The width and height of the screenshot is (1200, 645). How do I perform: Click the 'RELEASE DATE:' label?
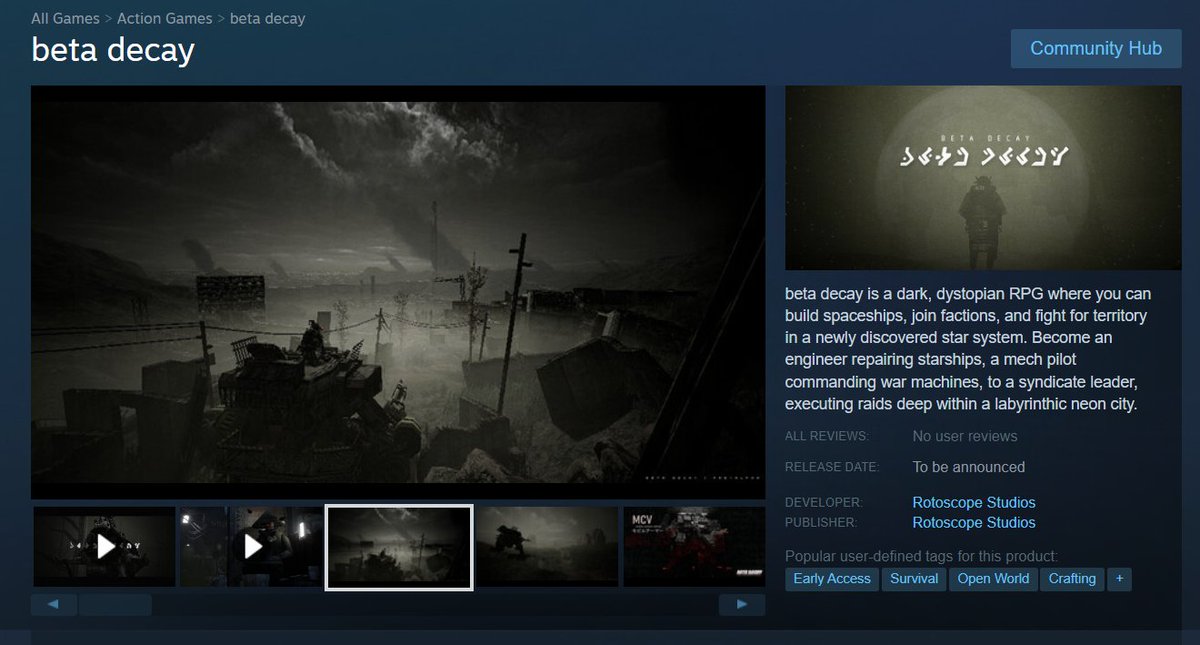pos(832,467)
